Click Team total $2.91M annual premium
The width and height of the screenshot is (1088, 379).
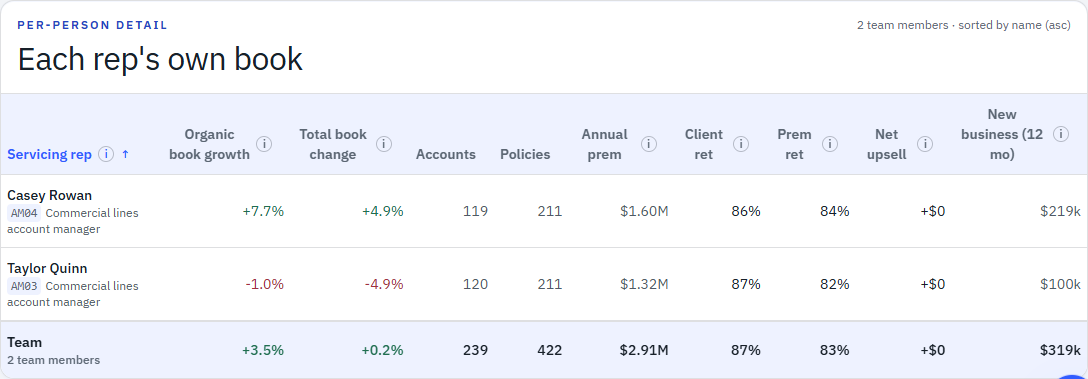click(x=644, y=351)
